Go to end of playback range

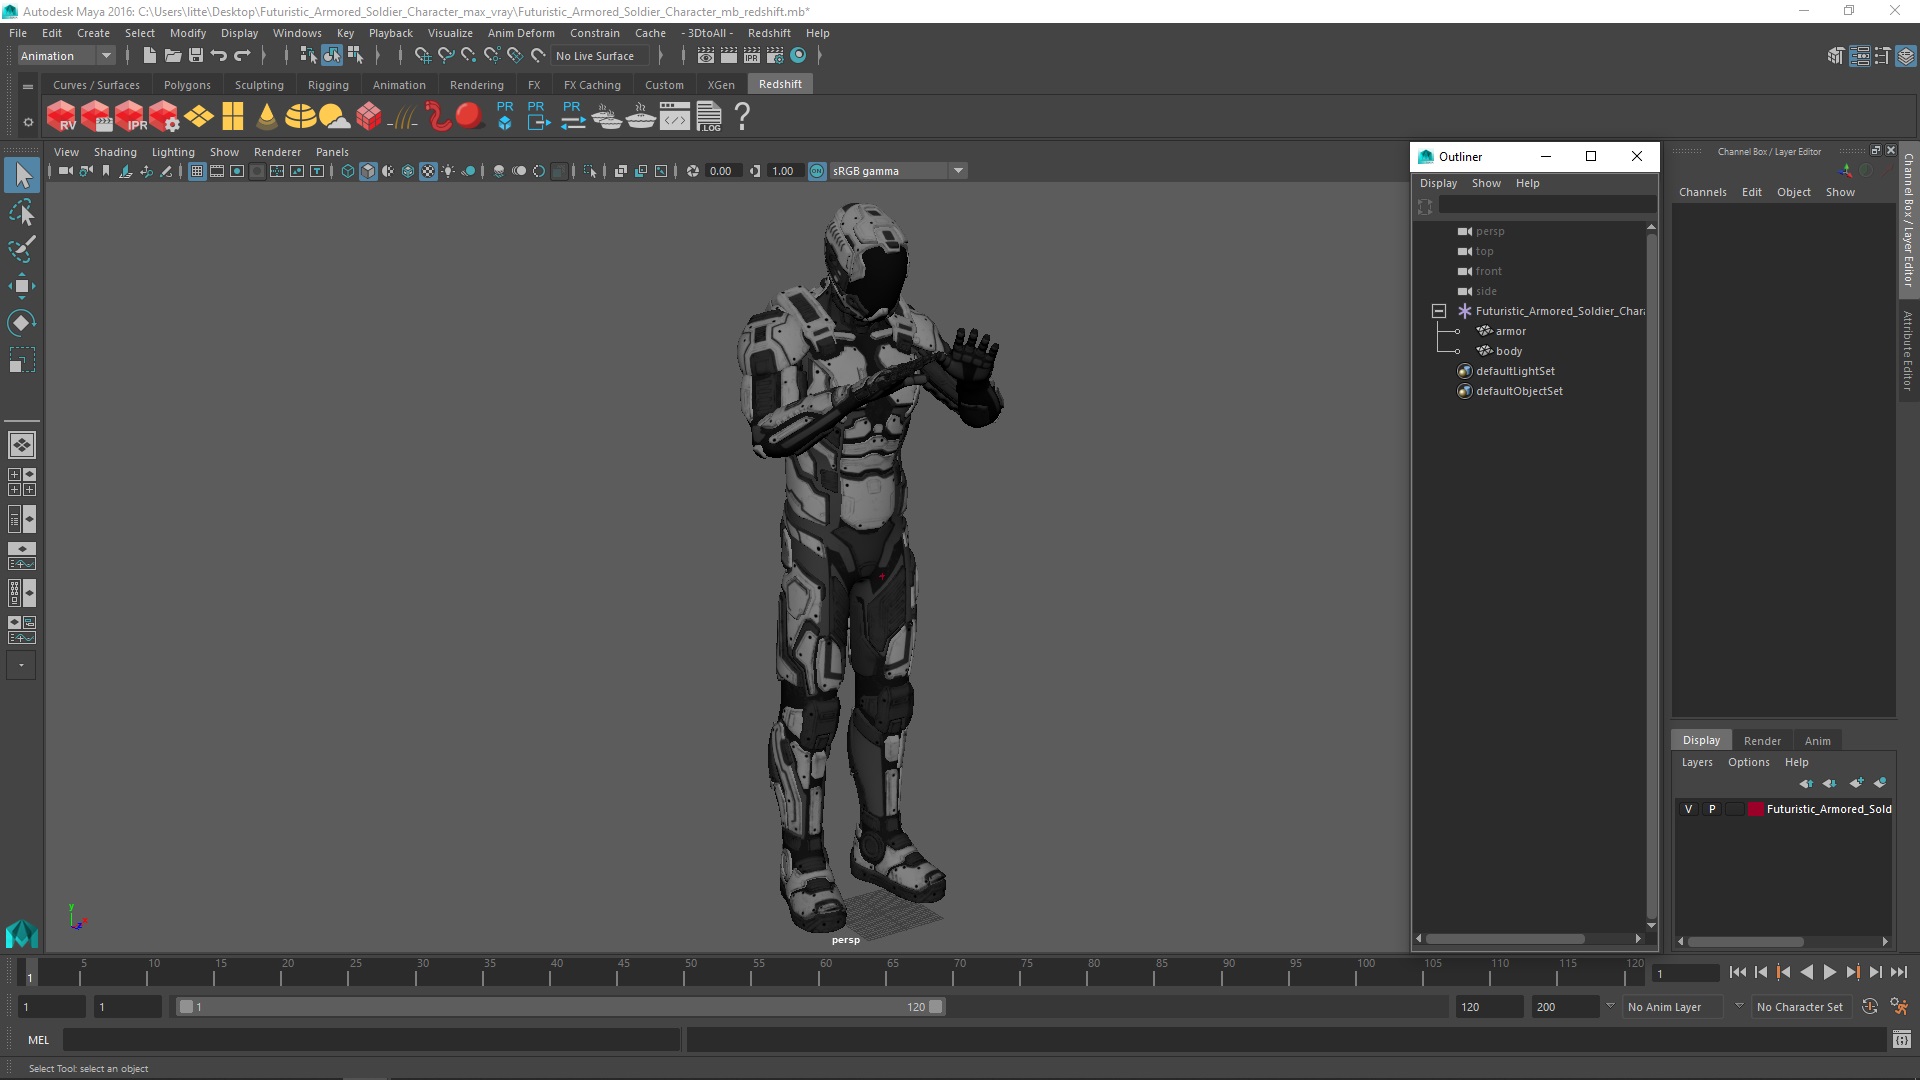click(x=1898, y=972)
